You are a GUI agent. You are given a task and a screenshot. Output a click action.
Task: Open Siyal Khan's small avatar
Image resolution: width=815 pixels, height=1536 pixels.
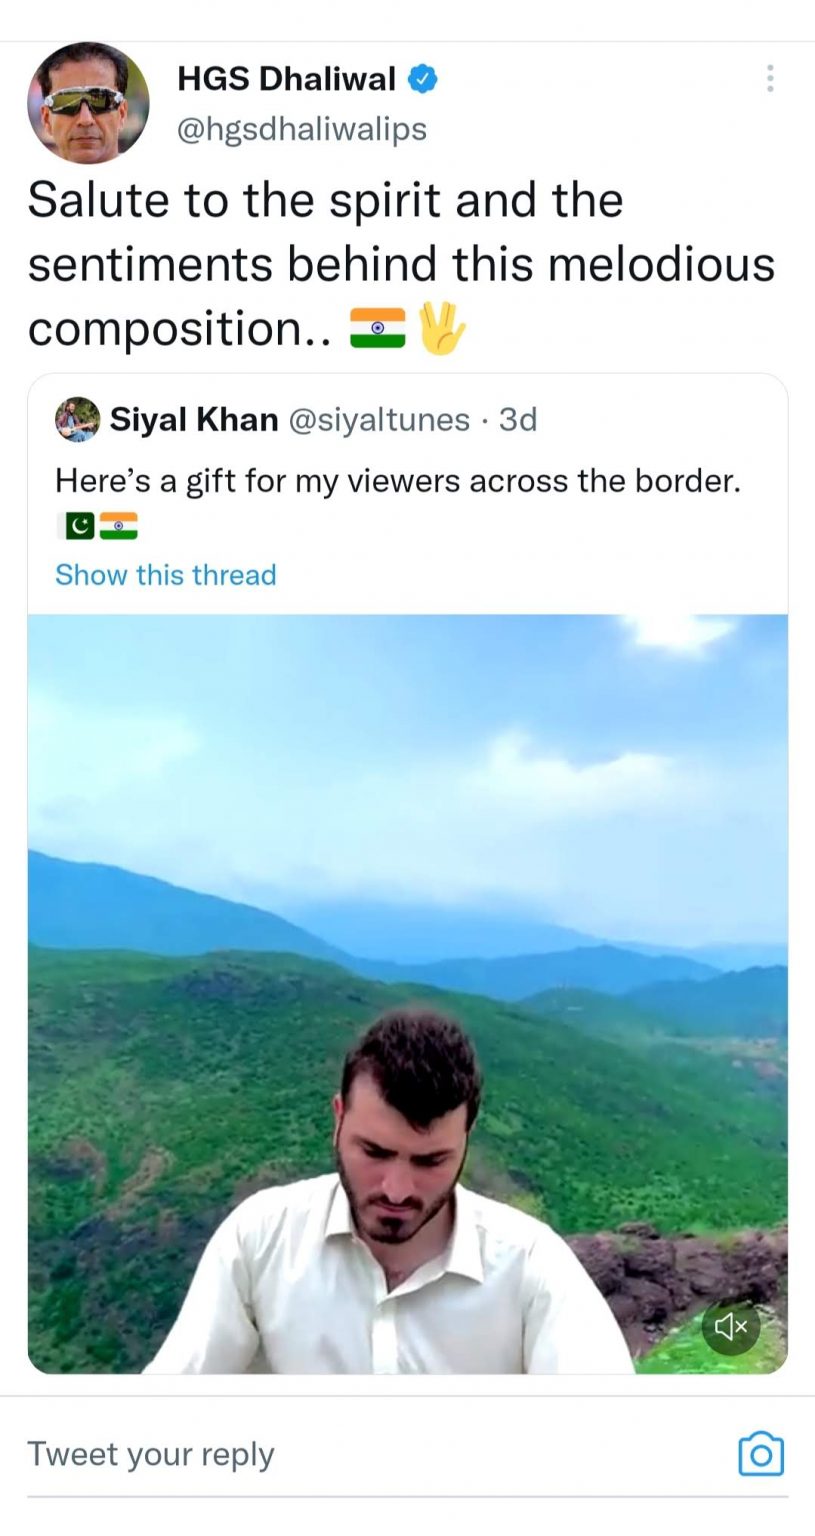[78, 420]
